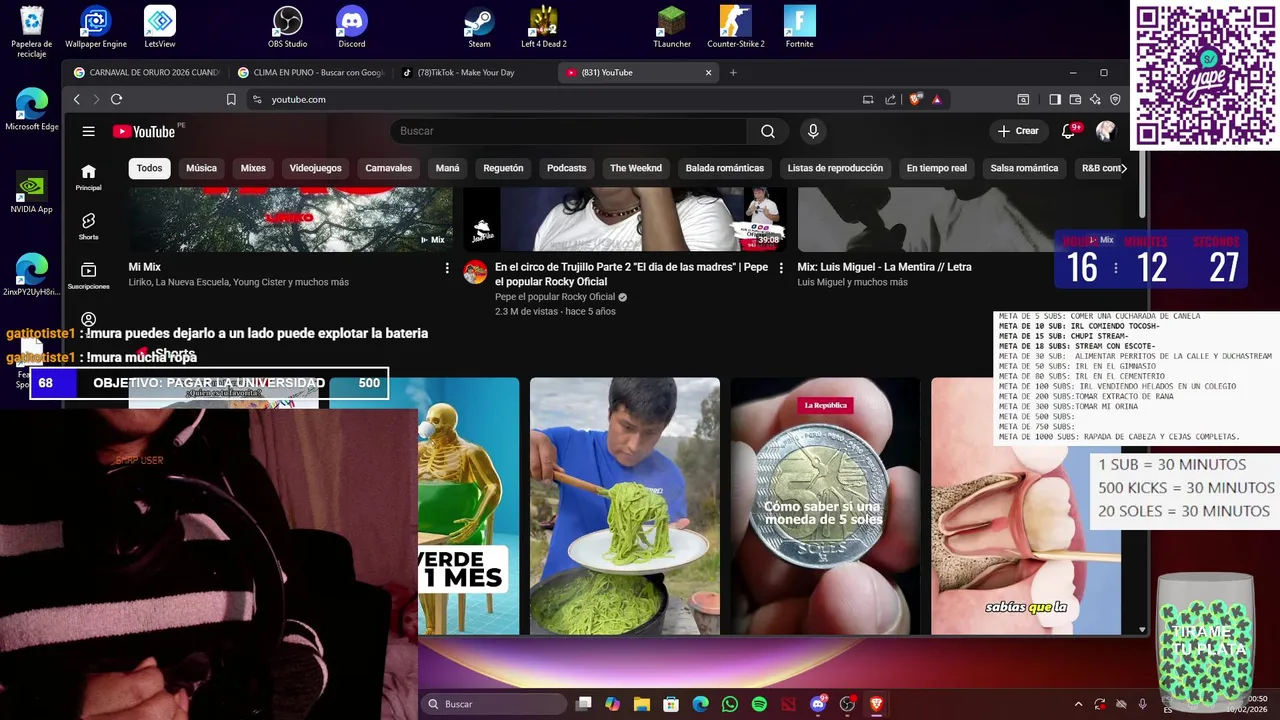1280x720 pixels.
Task: Open Brave VPN shield icon
Action: [1115, 99]
